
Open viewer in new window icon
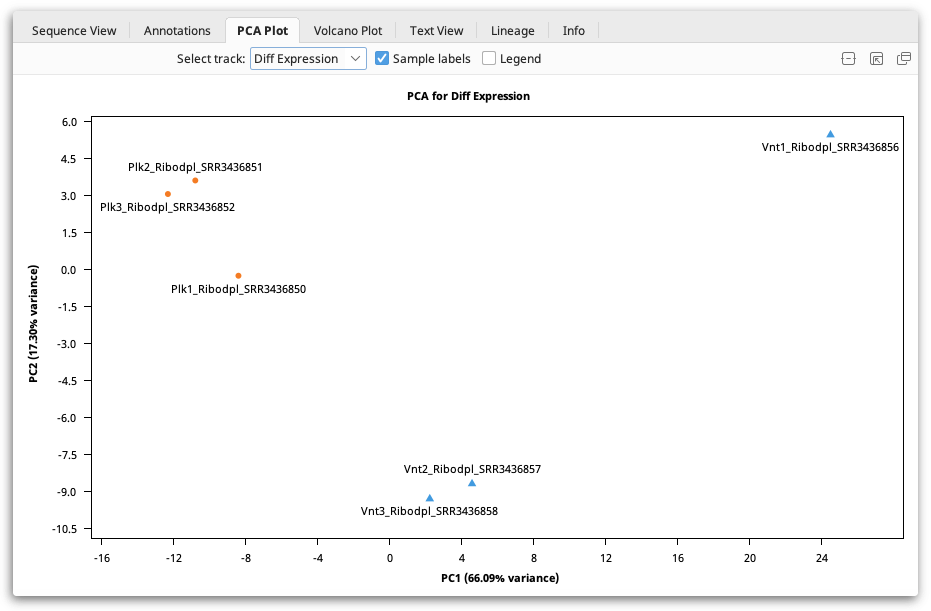pos(904,59)
